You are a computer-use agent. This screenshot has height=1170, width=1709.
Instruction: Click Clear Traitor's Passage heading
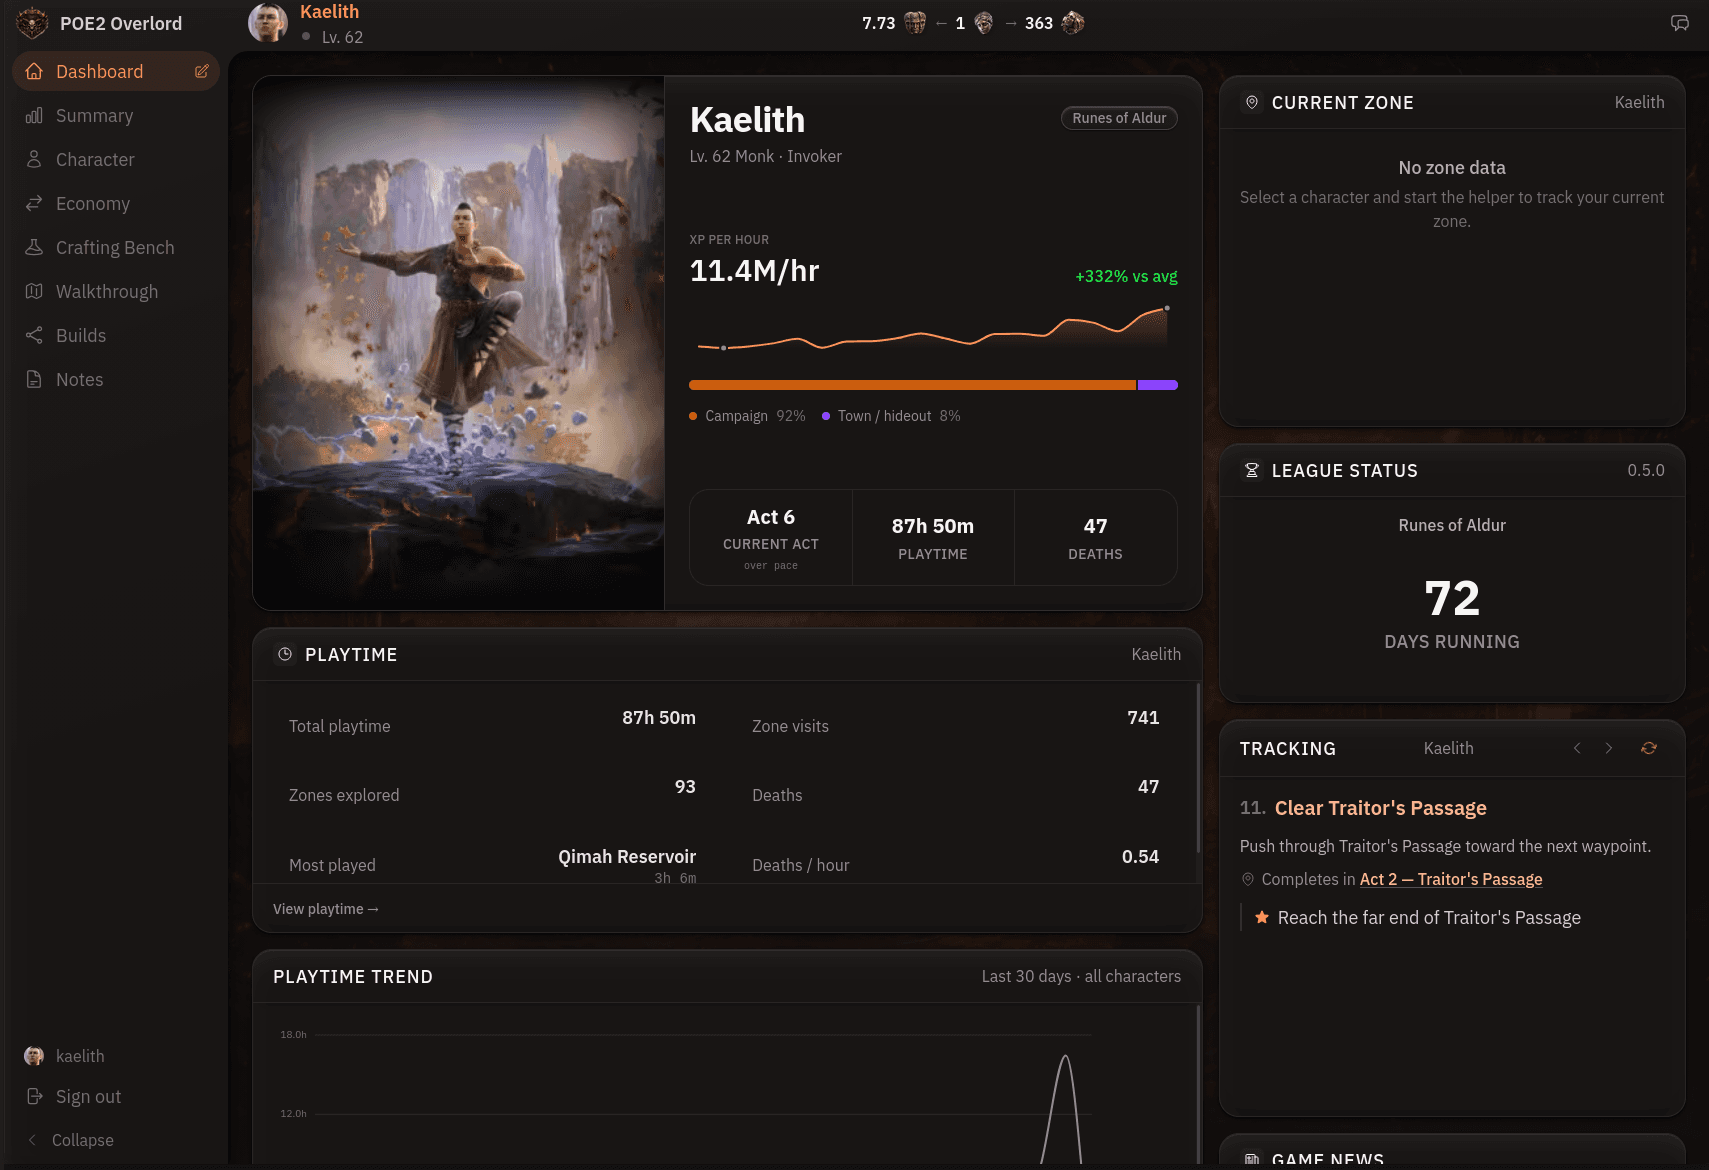pos(1380,808)
